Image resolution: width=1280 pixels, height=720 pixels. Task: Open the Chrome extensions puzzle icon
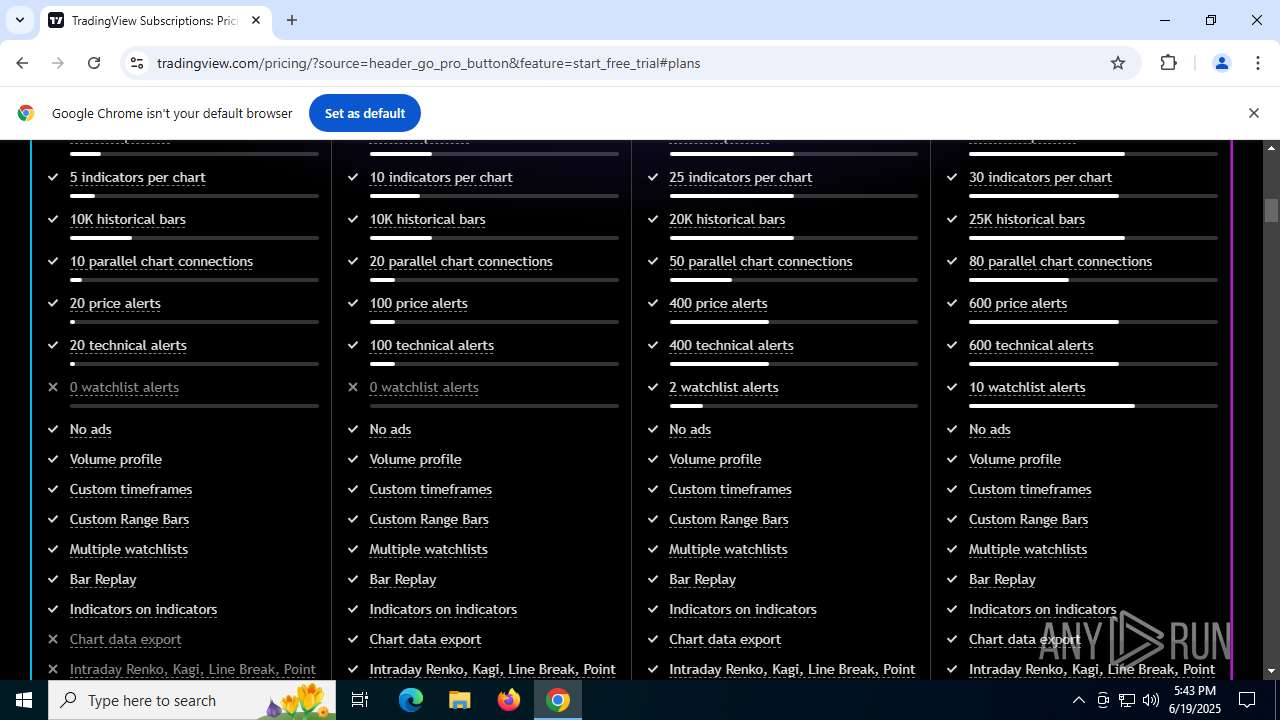pos(1168,63)
